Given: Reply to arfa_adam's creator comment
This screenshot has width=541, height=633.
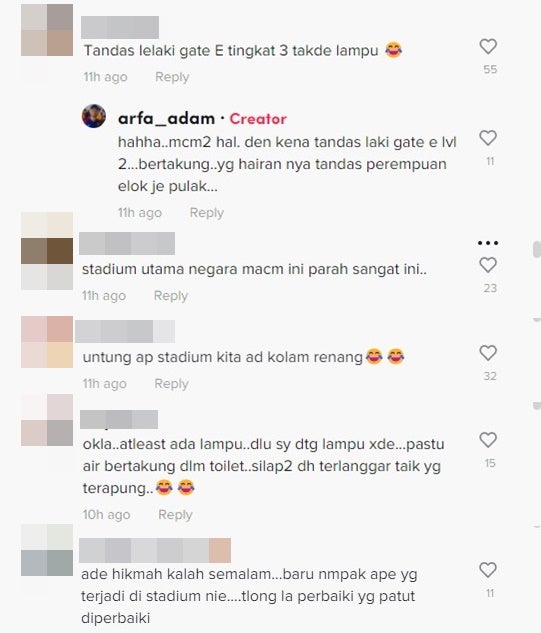Looking at the screenshot, I should click(x=207, y=212).
